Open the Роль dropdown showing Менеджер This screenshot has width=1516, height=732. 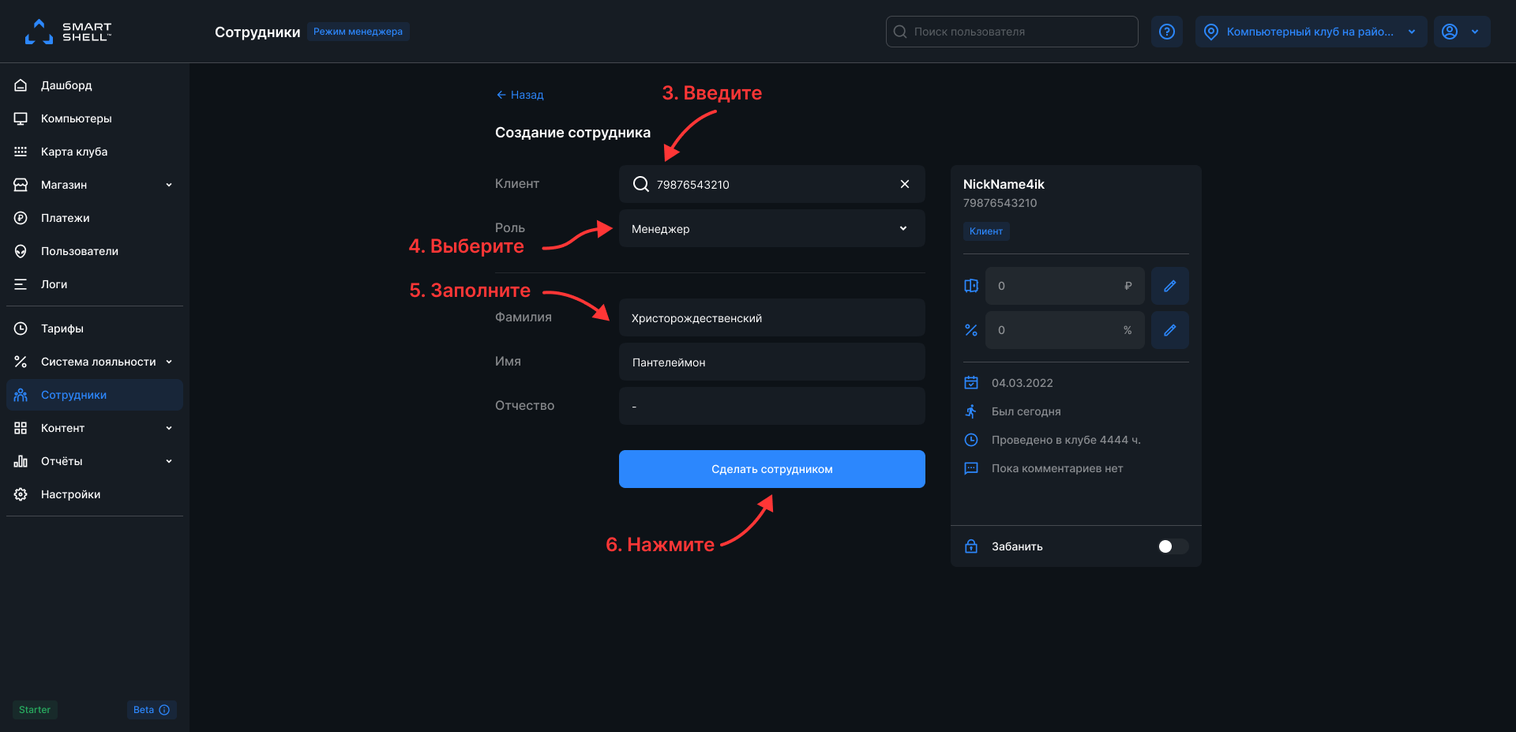772,228
